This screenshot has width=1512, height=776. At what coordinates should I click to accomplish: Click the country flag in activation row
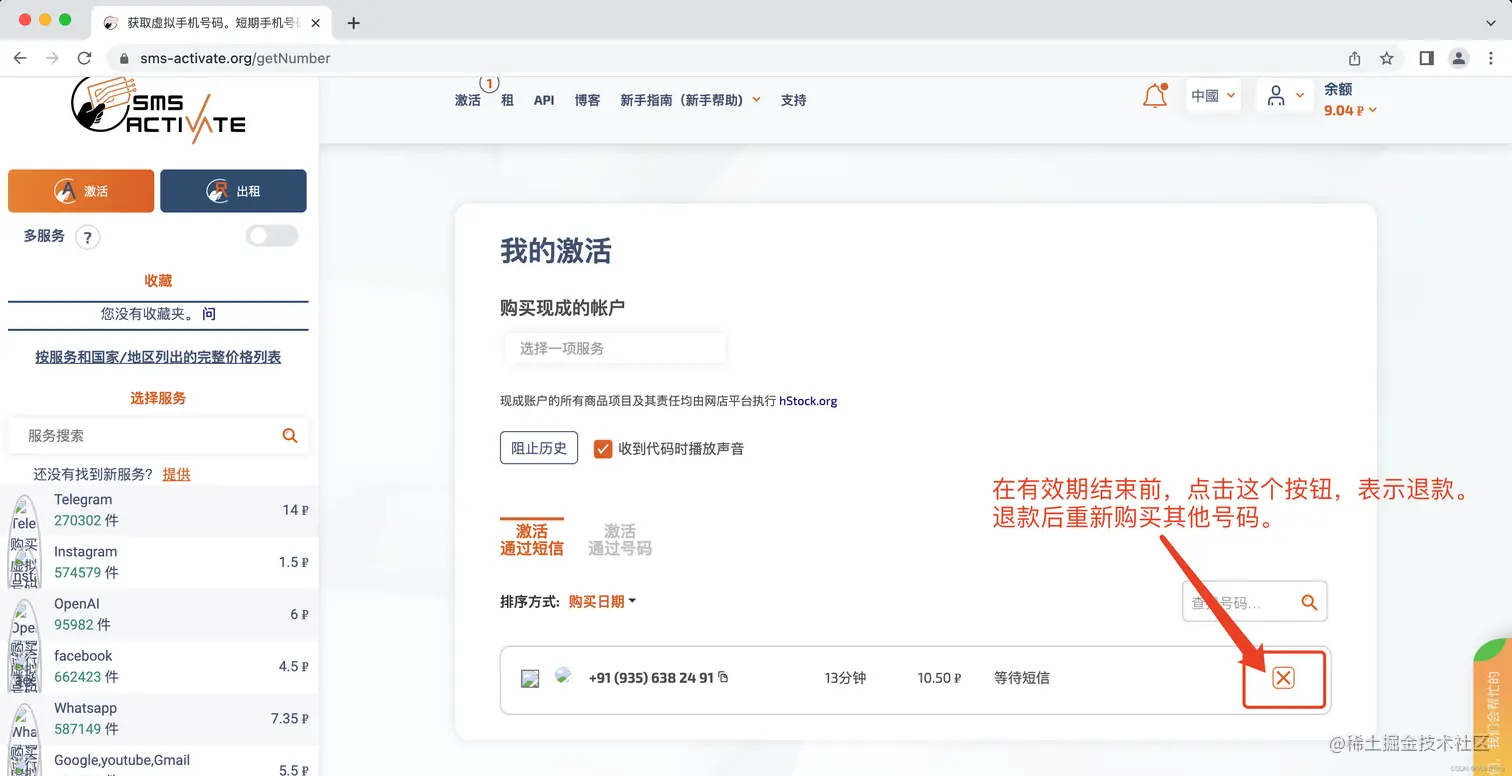click(x=563, y=675)
